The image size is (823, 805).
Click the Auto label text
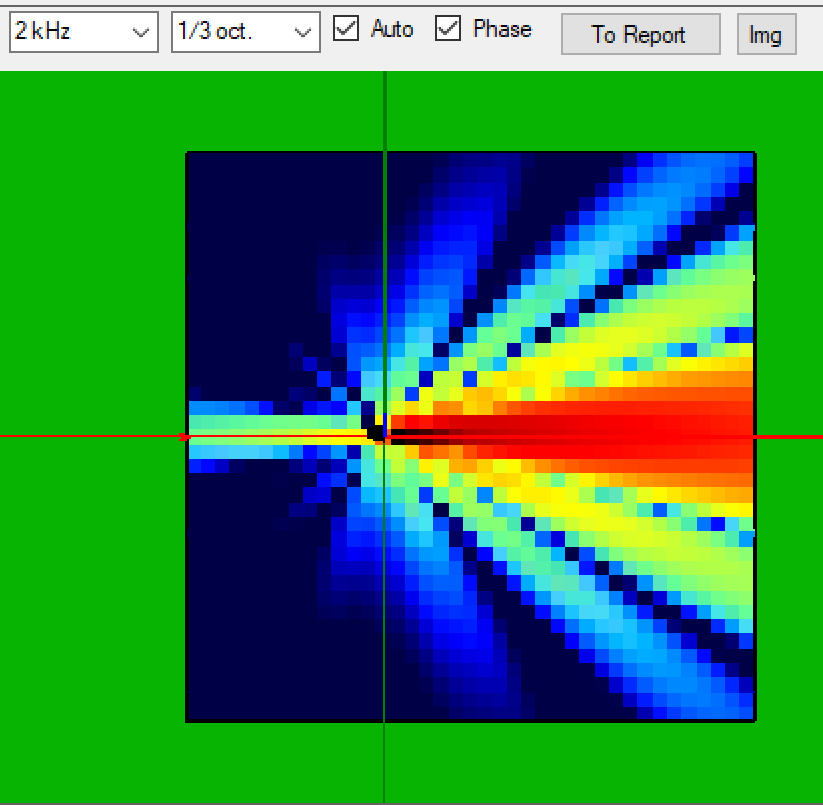click(392, 29)
